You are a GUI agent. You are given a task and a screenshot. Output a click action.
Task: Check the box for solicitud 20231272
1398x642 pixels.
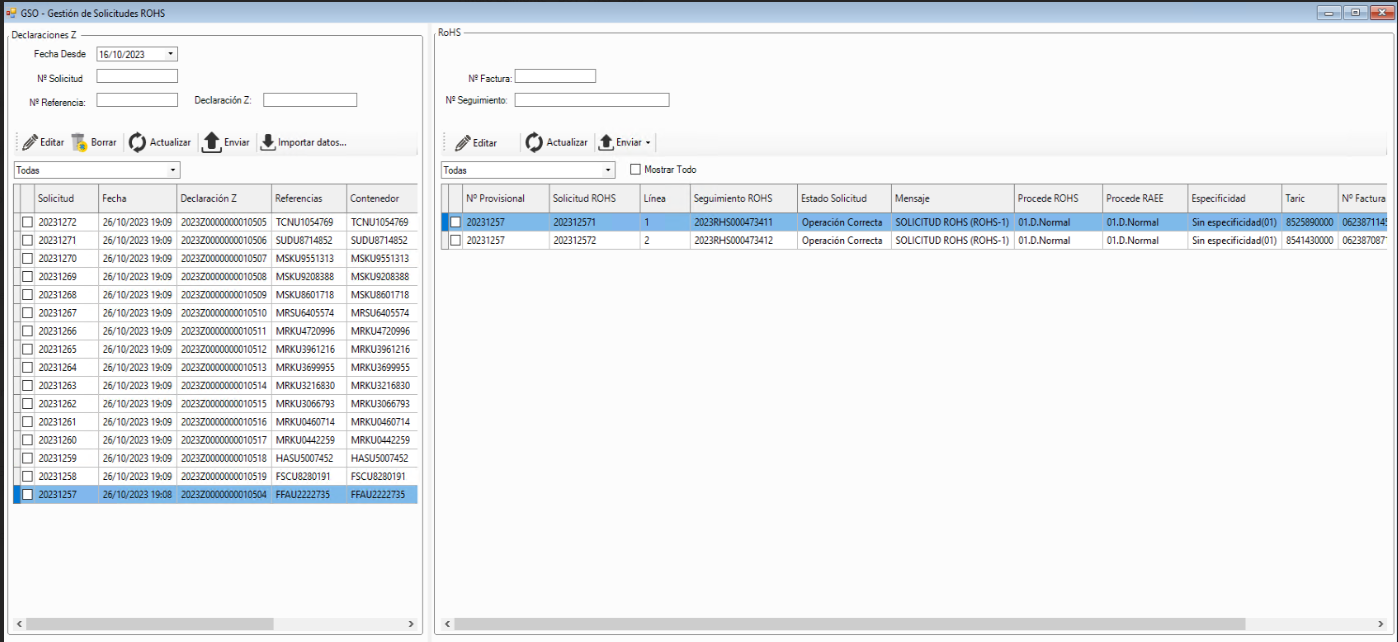click(27, 222)
